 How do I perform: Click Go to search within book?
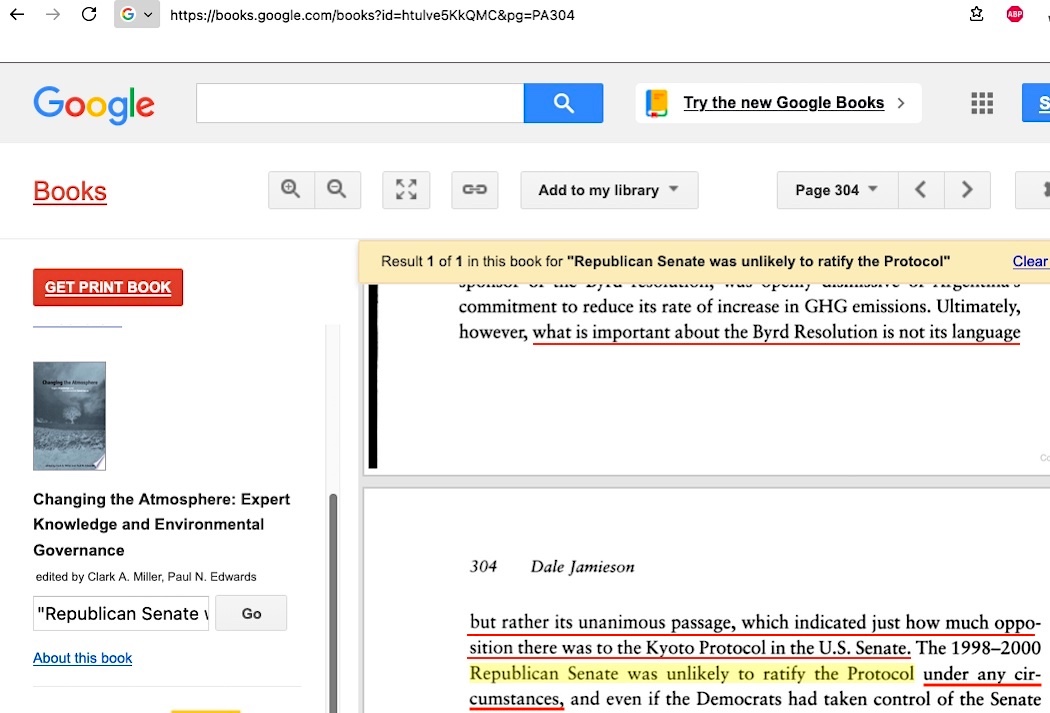click(x=251, y=613)
